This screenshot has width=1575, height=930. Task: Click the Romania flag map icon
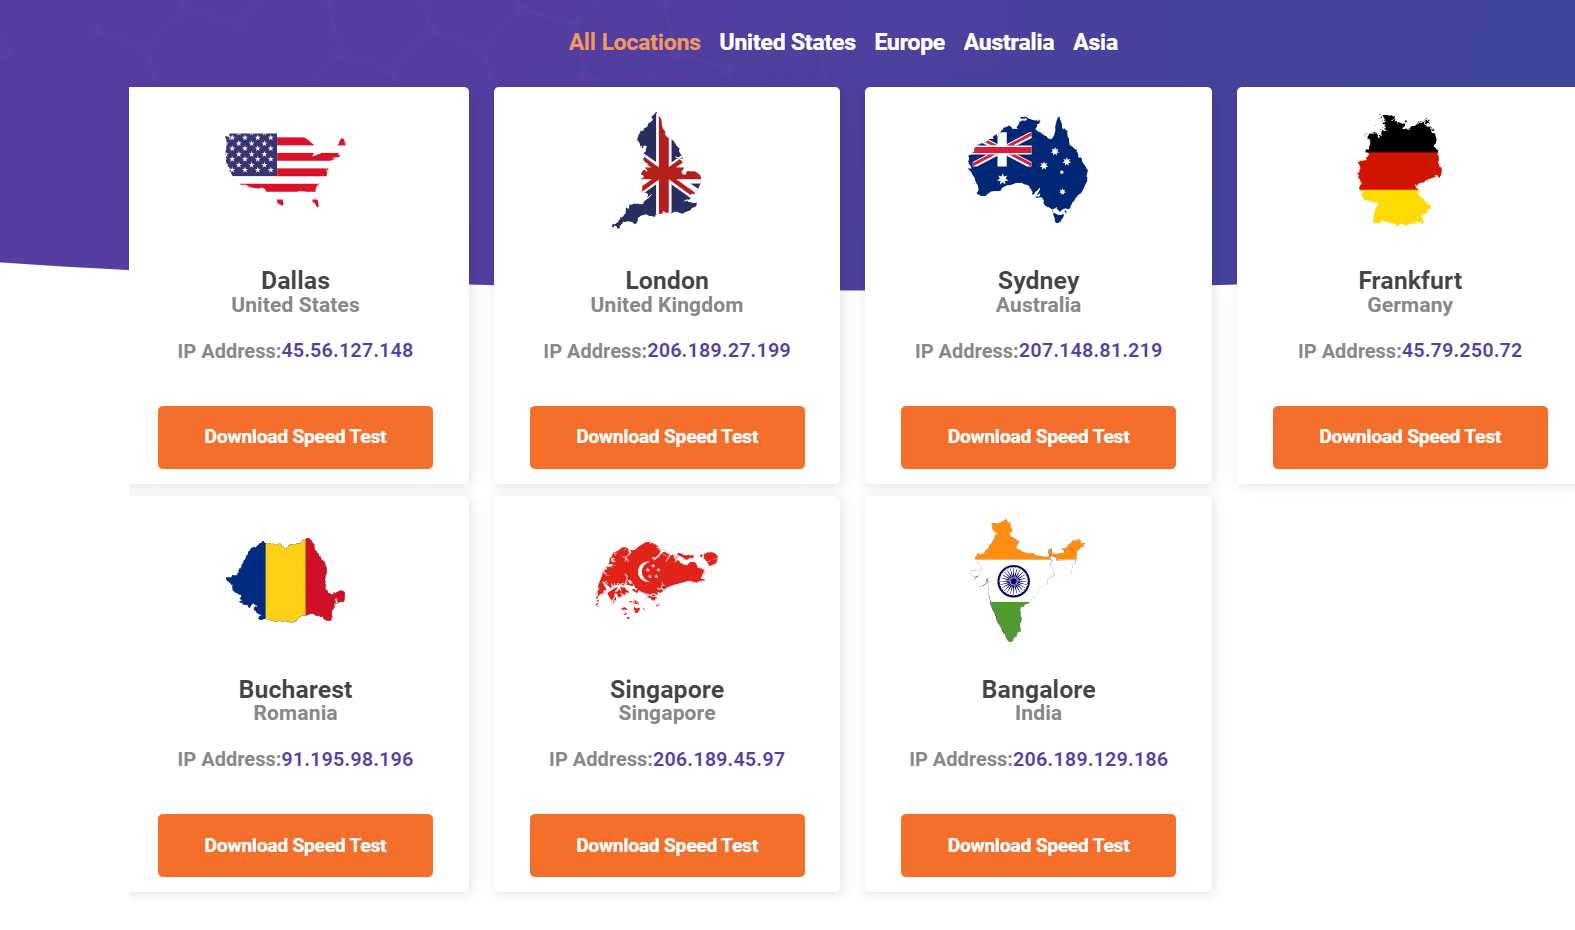click(286, 580)
